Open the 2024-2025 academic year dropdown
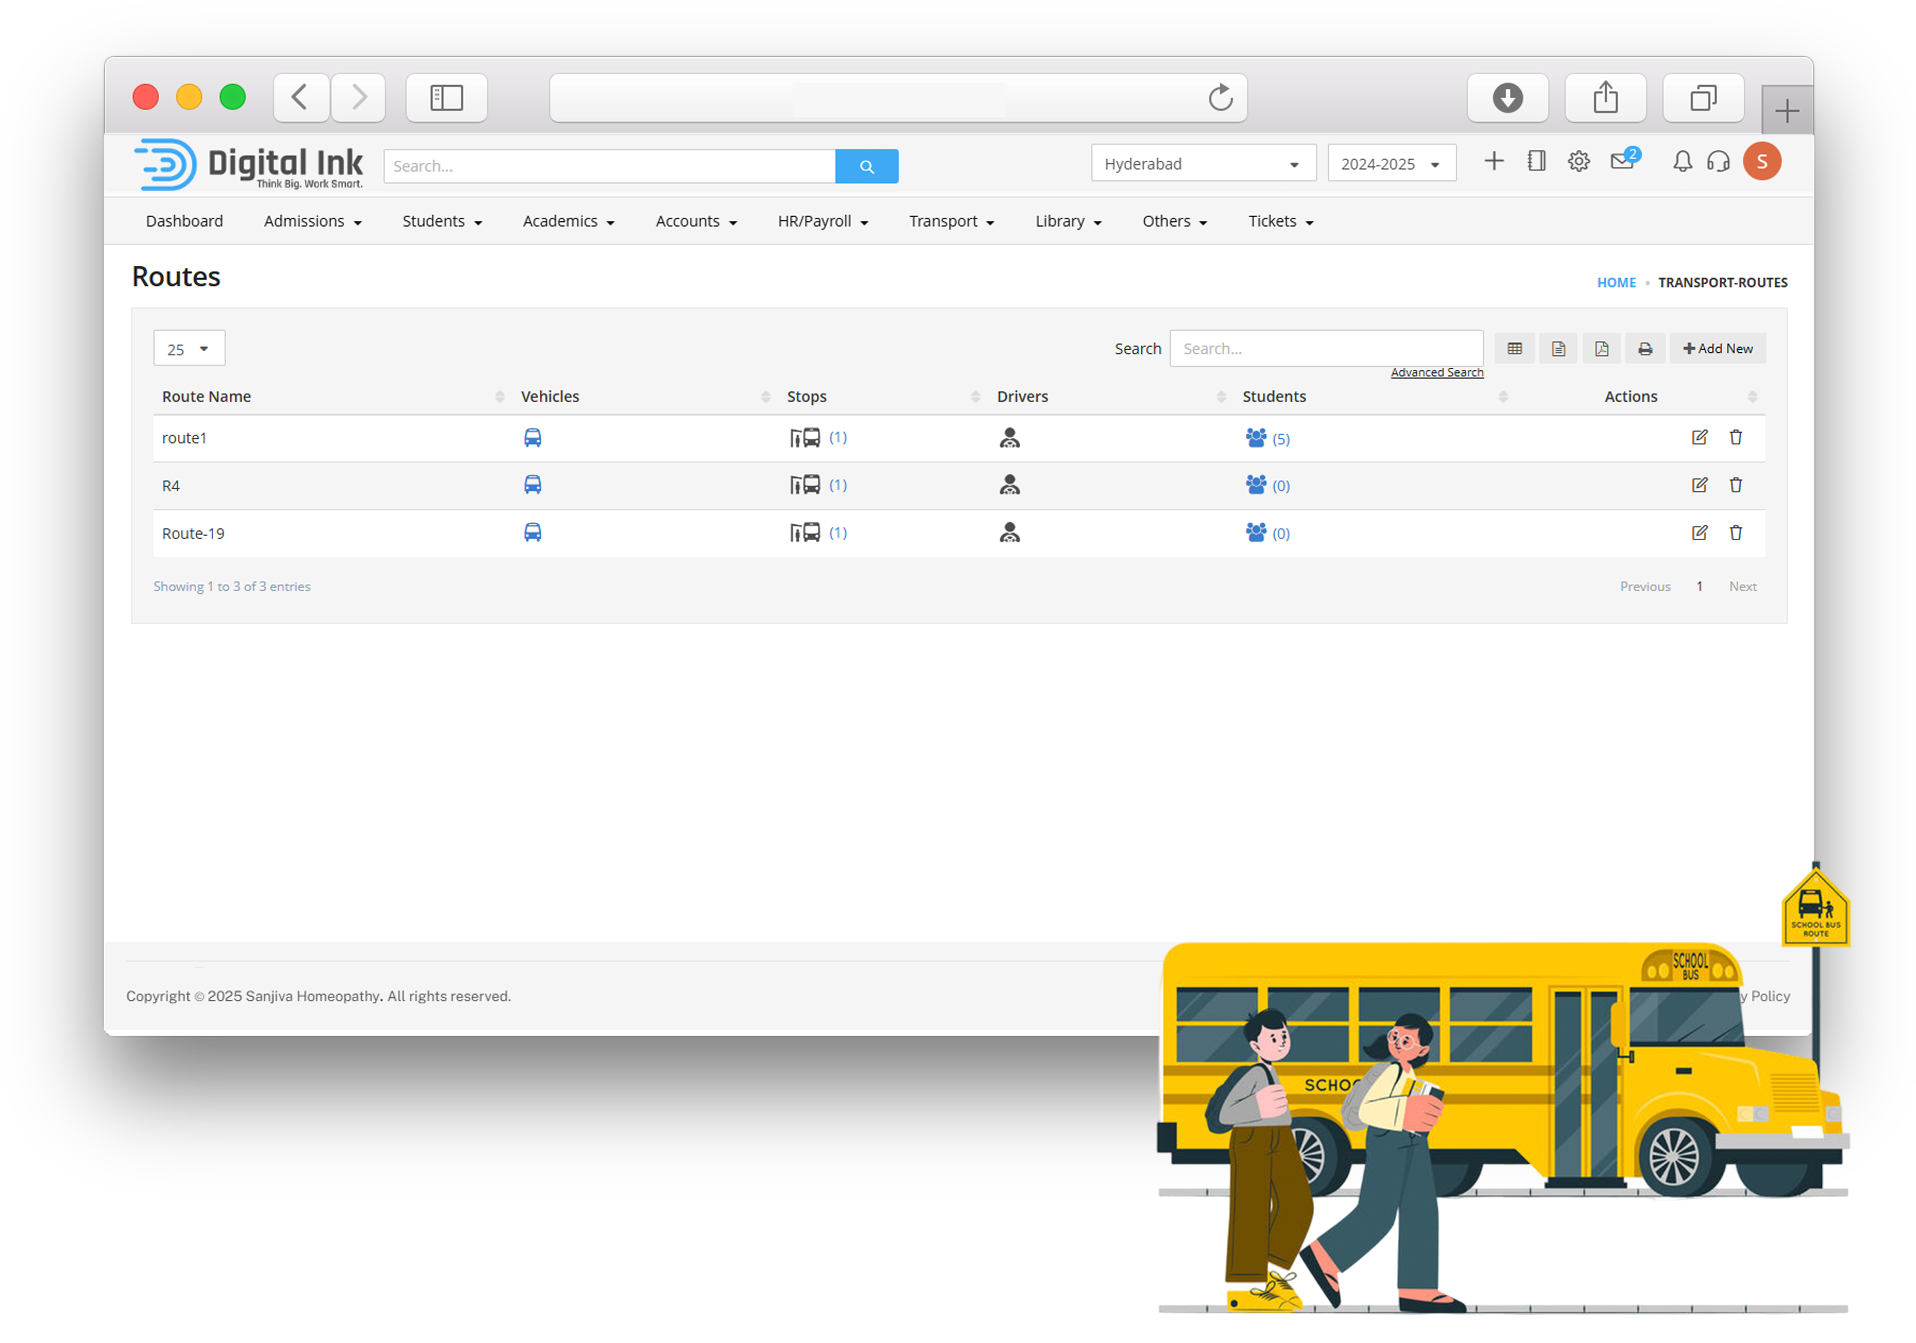Screen dimensions: 1916x1343 (1390, 164)
